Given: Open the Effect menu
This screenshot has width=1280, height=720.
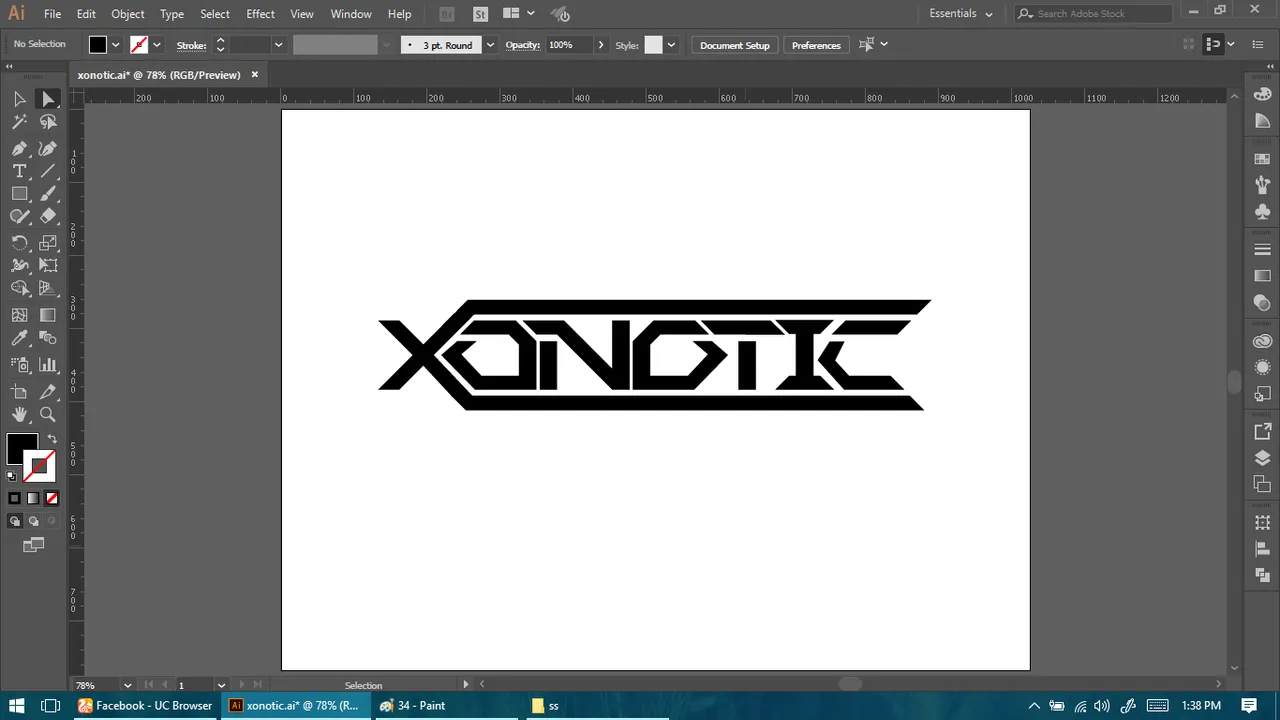Looking at the screenshot, I should [260, 14].
